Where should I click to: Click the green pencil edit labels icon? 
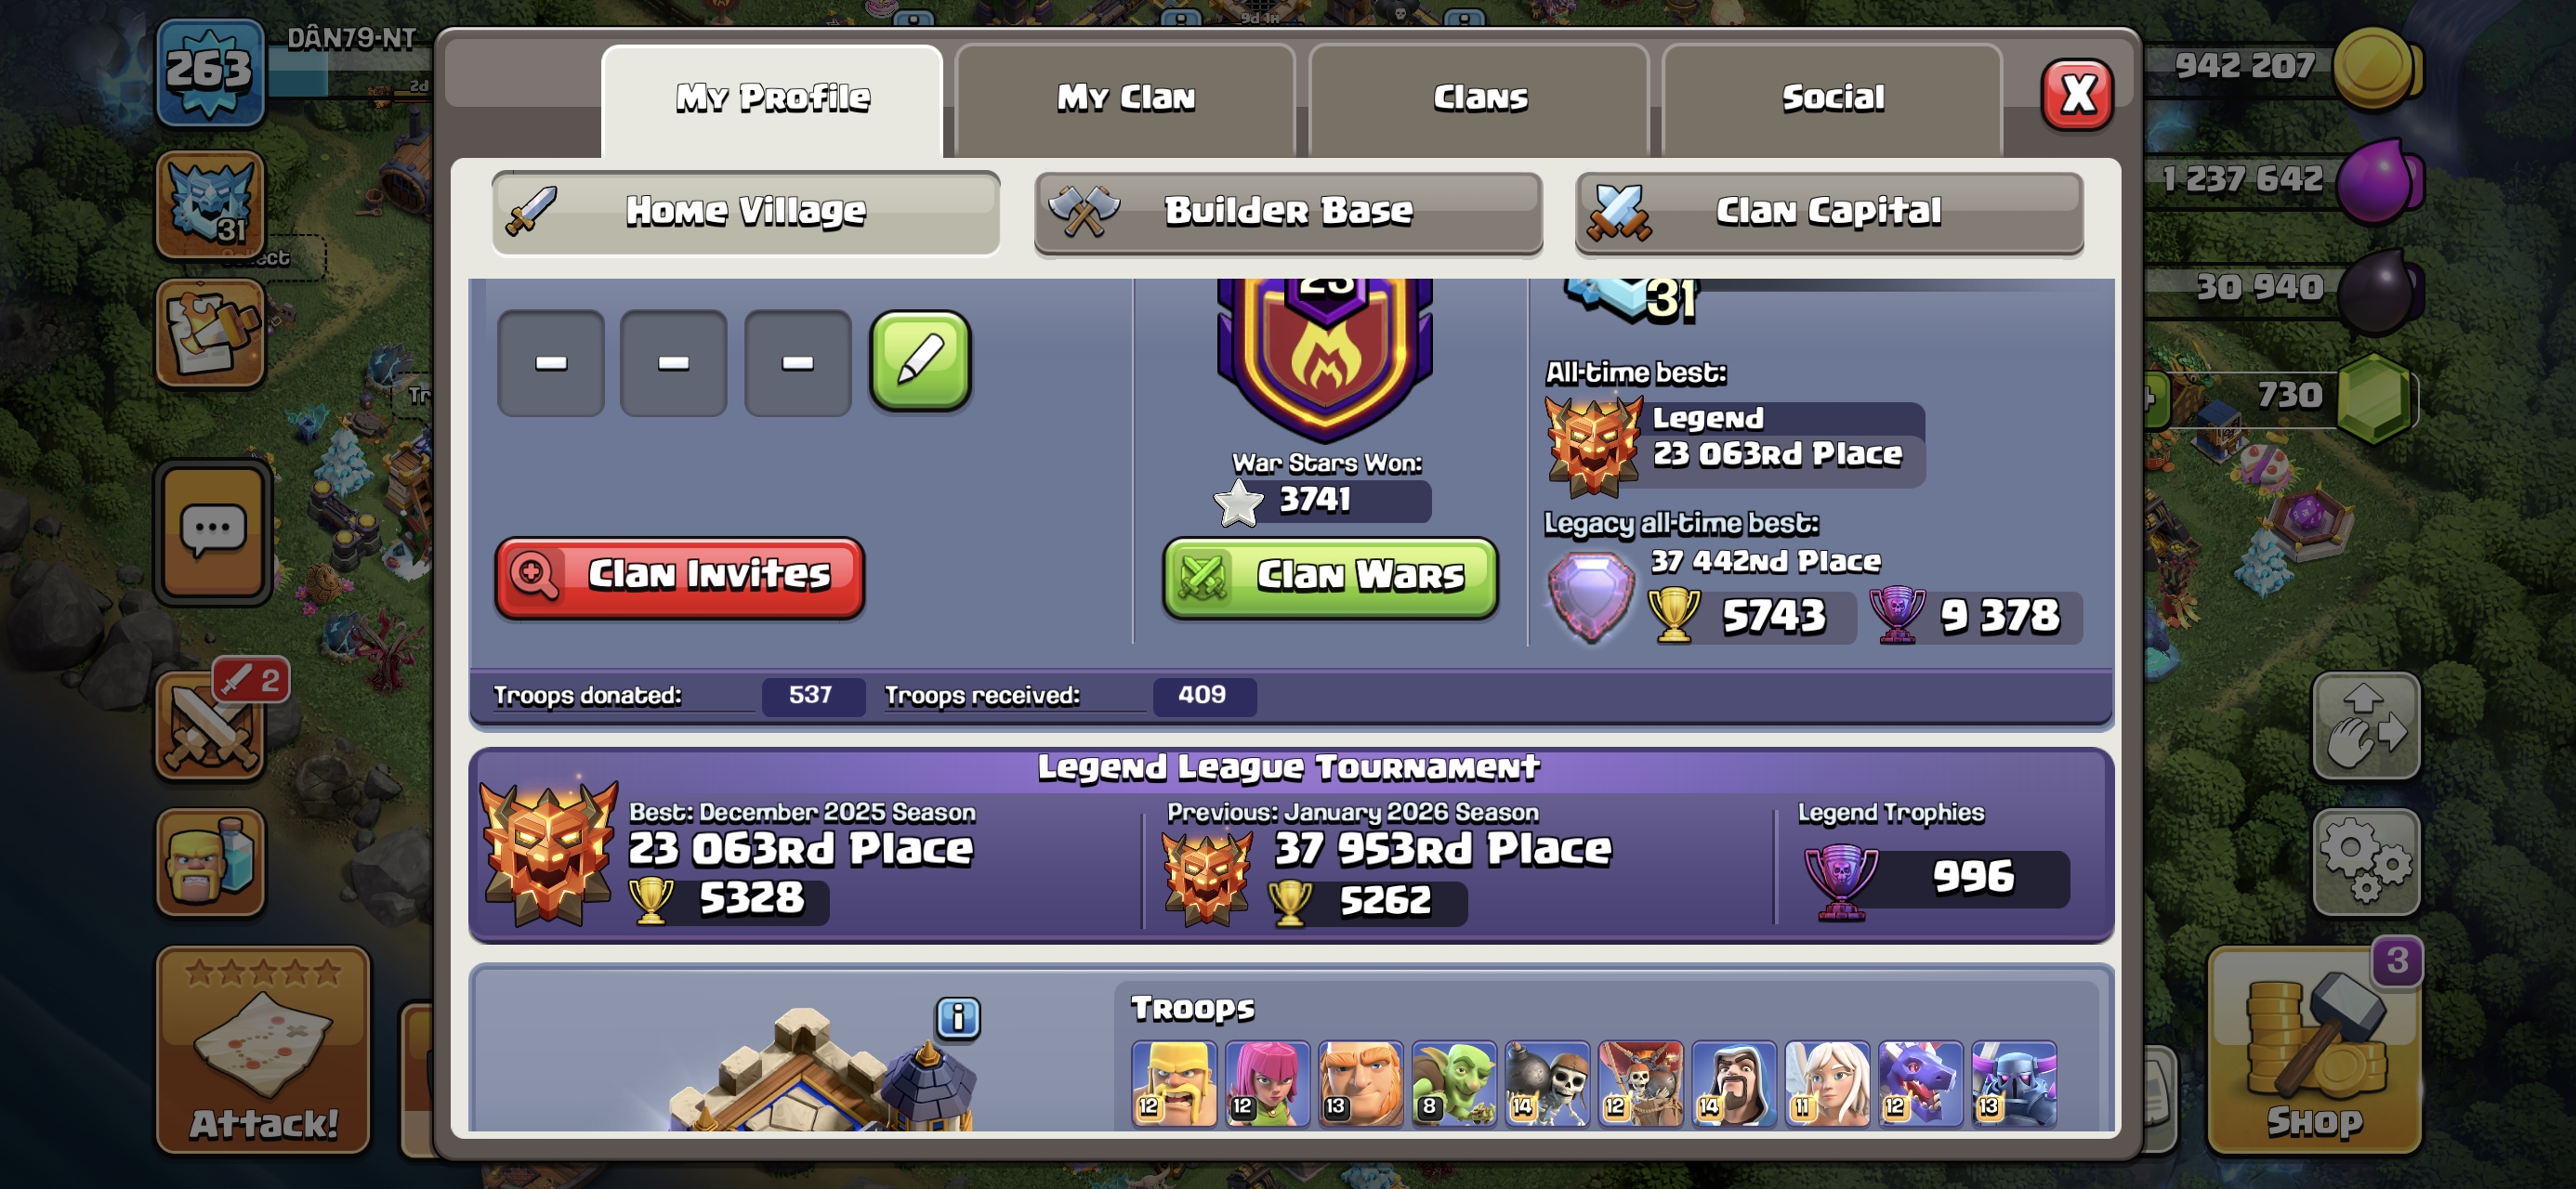click(919, 361)
